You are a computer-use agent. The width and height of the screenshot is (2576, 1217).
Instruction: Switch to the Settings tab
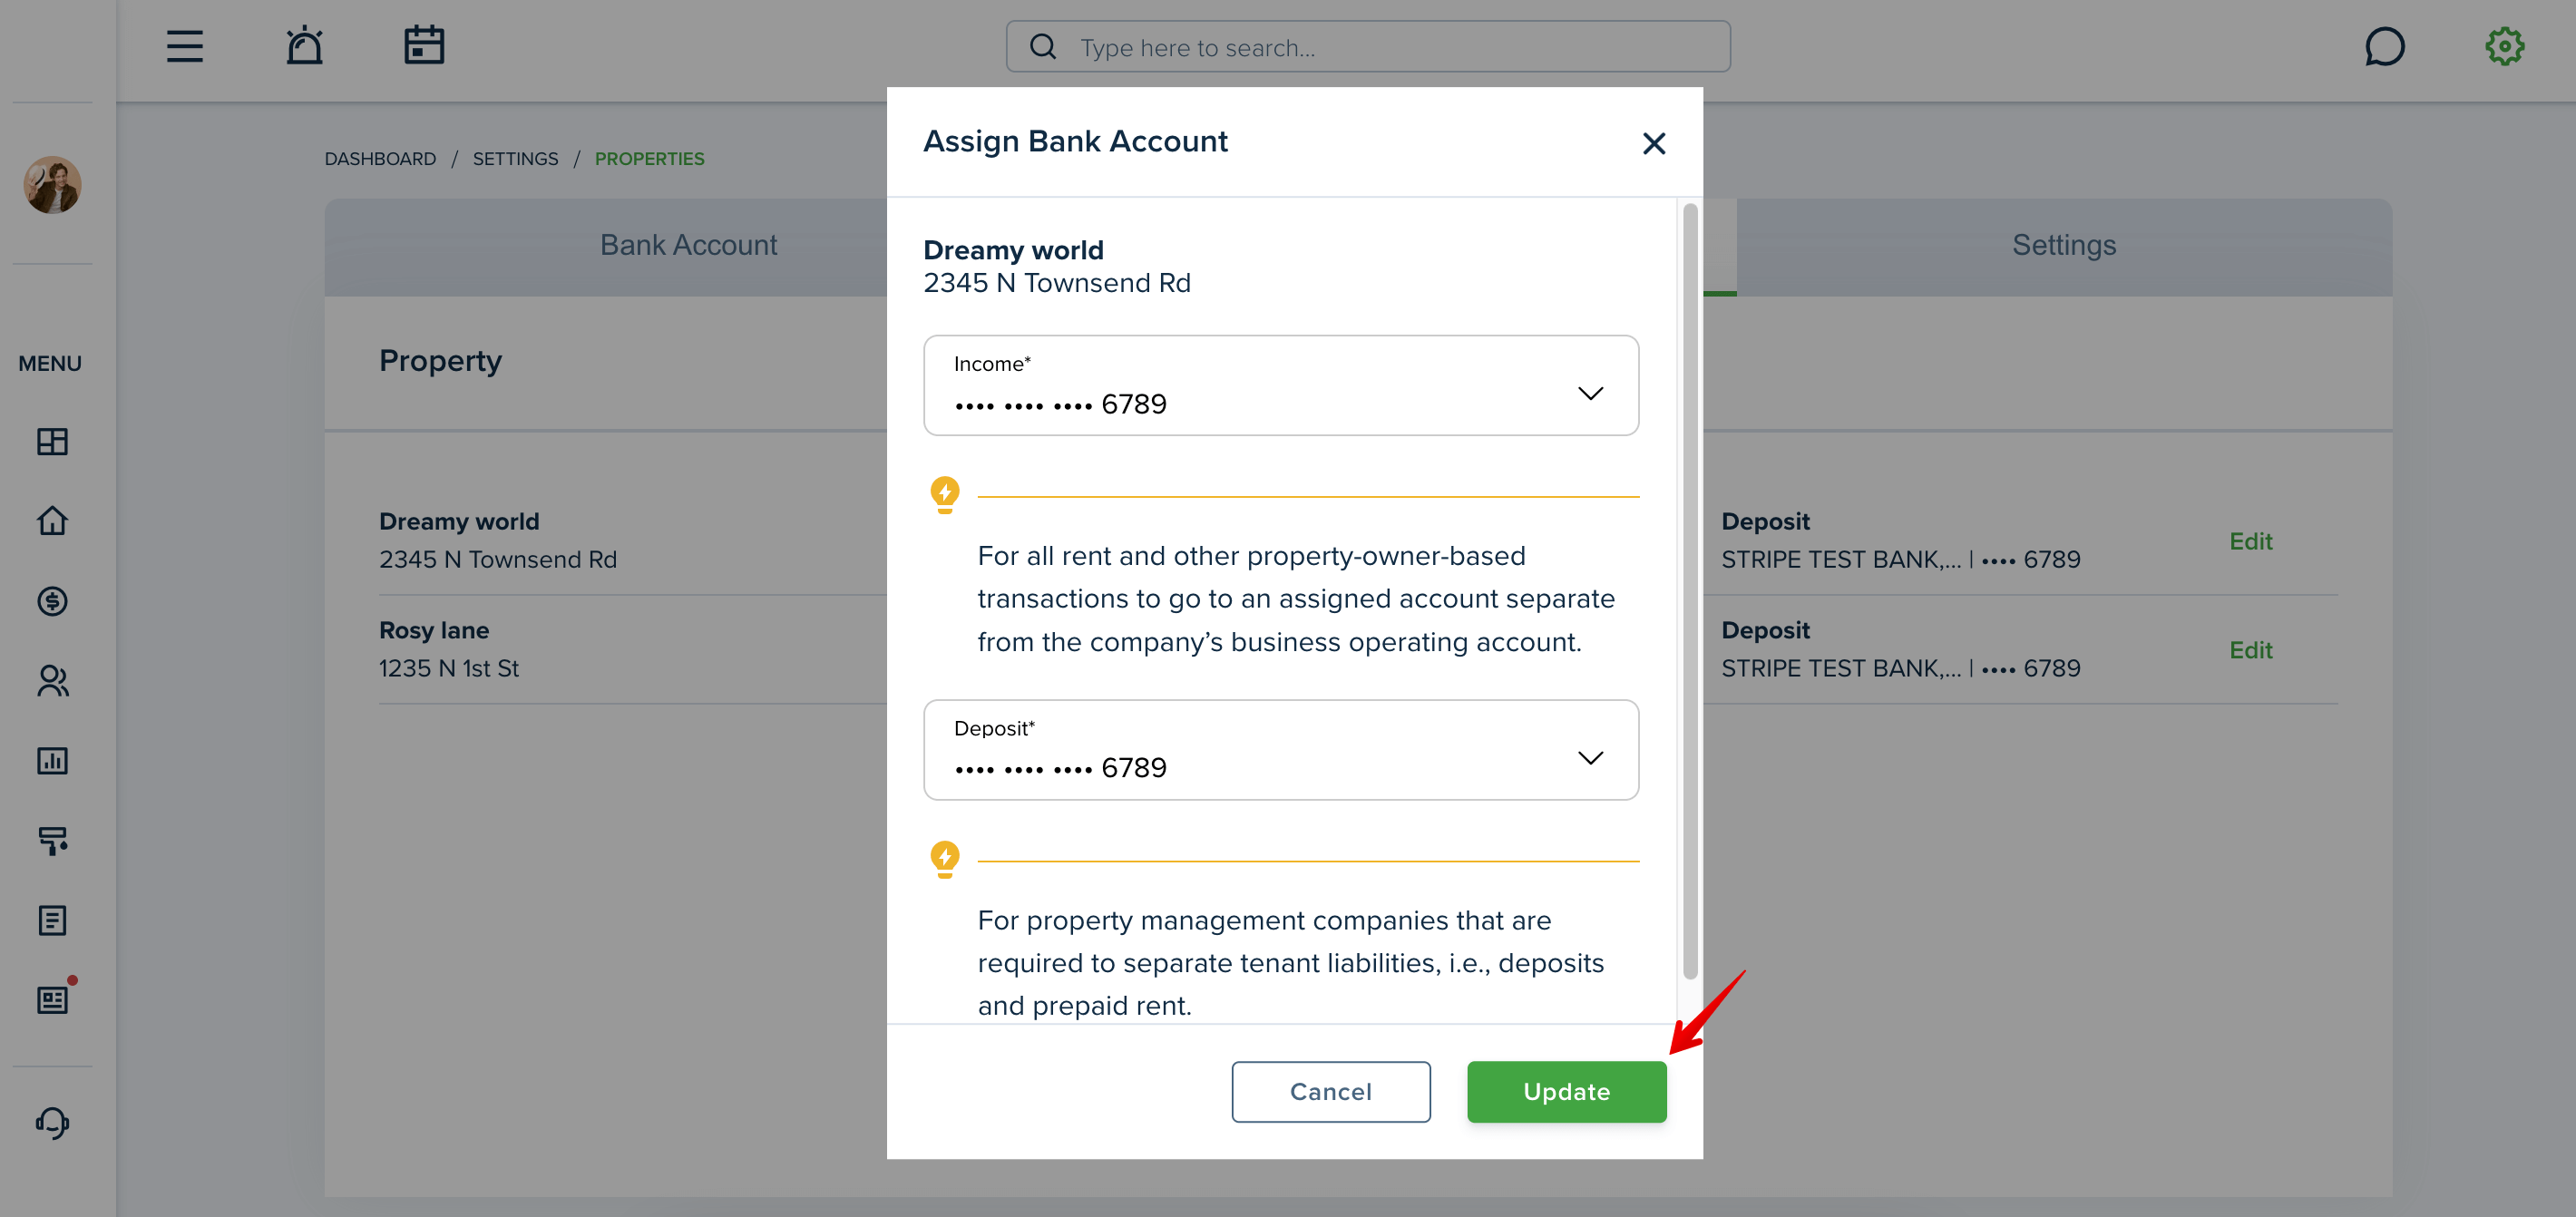click(2064, 245)
